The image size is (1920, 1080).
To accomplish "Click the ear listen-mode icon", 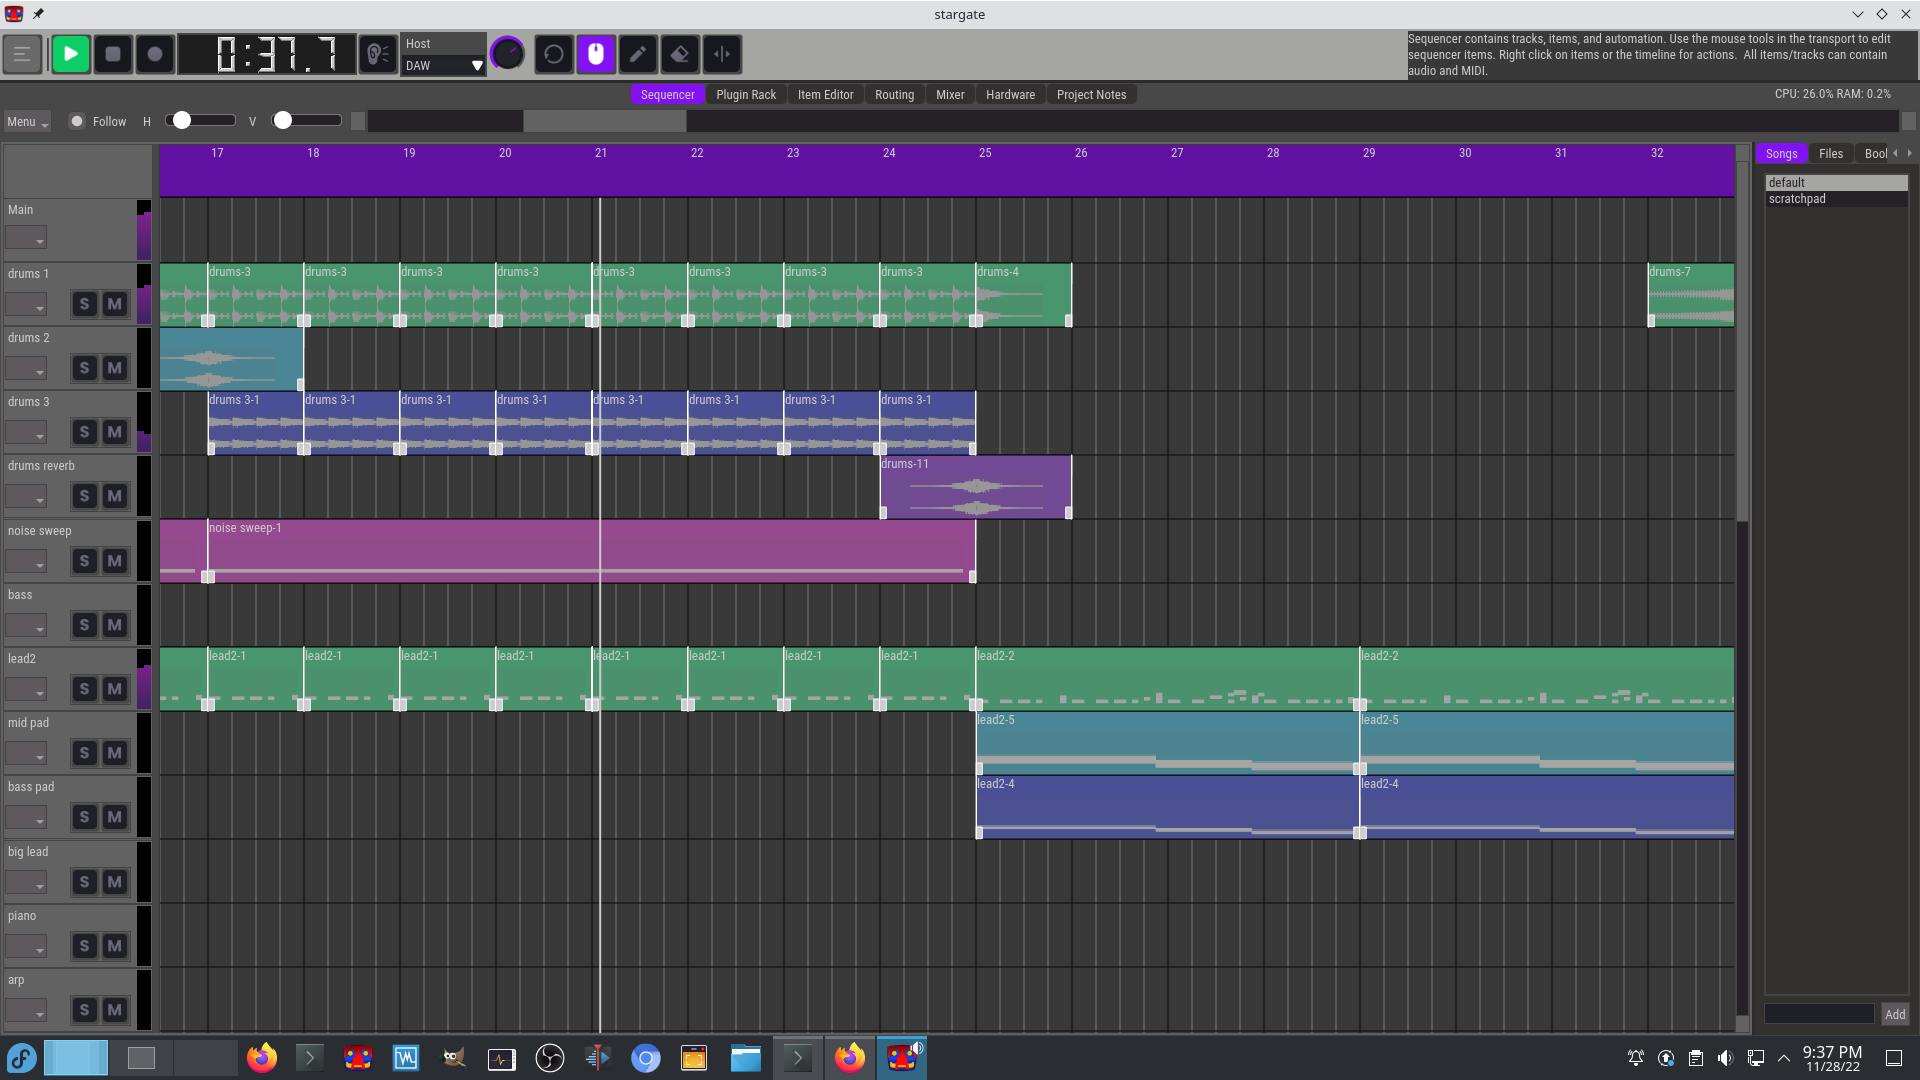I will point(378,54).
